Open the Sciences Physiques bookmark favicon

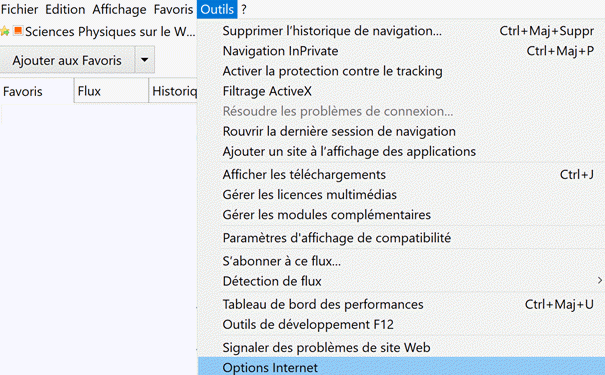[18, 30]
